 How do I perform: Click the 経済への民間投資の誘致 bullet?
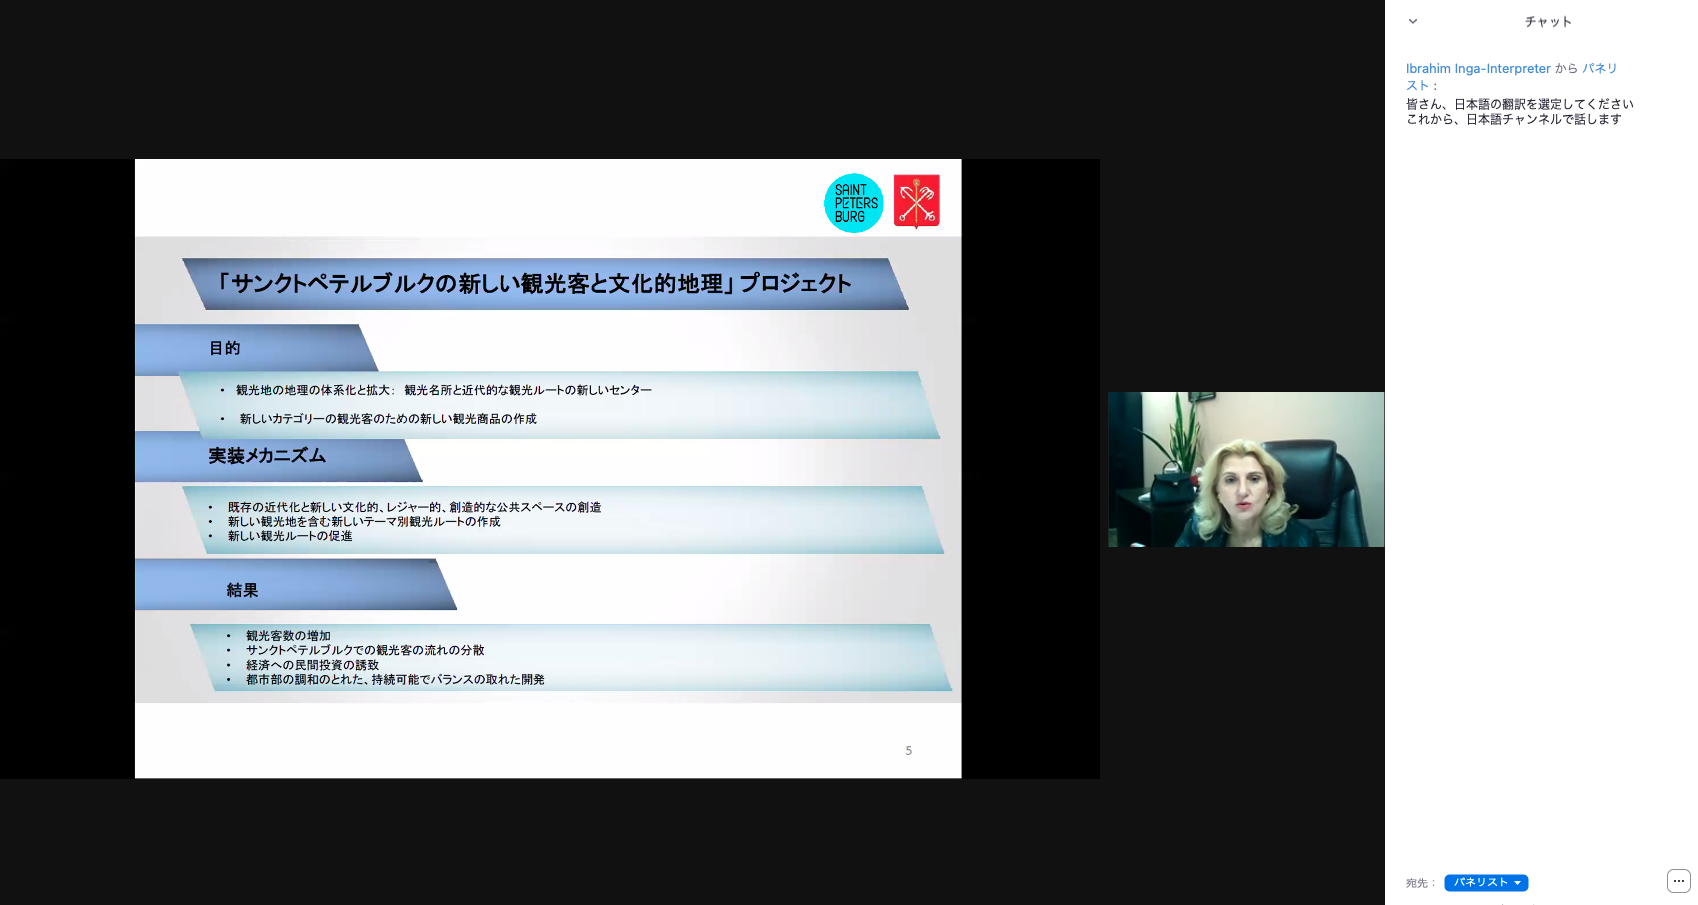(312, 665)
